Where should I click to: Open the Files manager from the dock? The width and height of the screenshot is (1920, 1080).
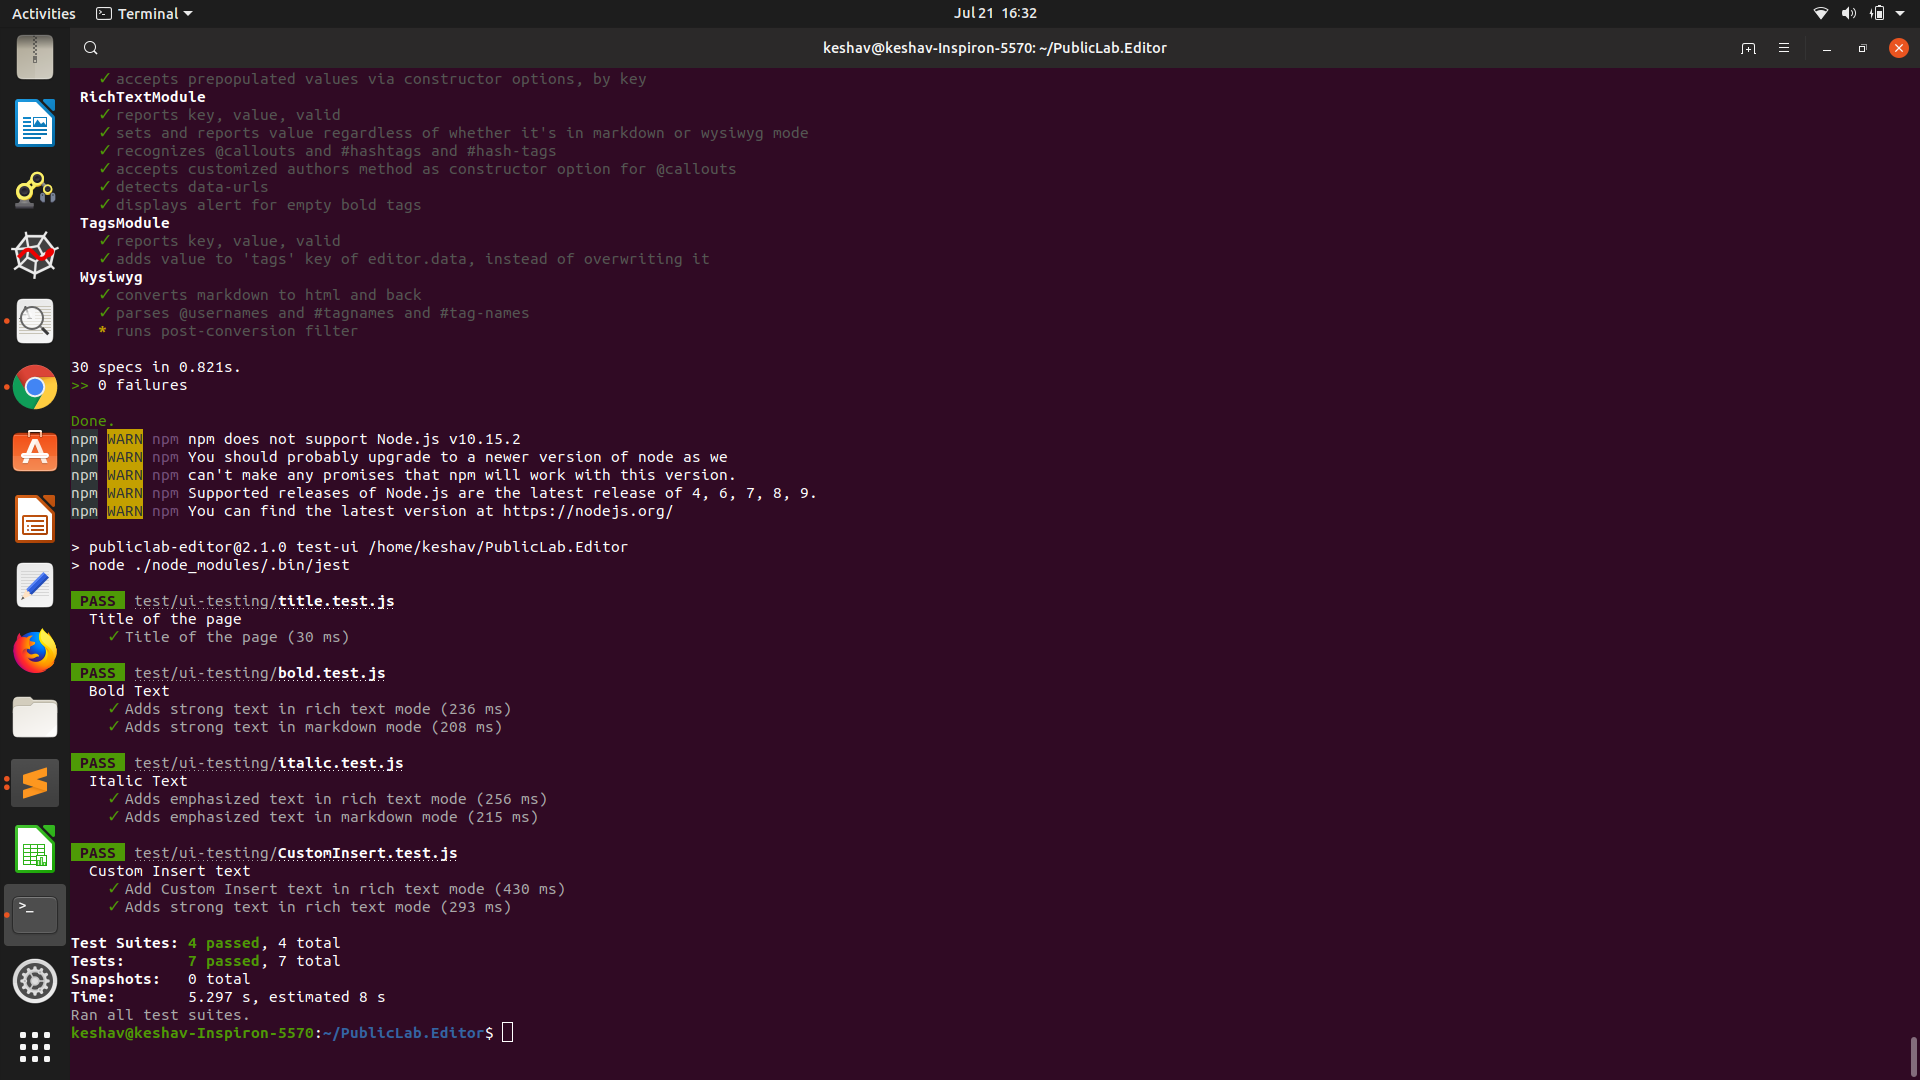tap(35, 717)
